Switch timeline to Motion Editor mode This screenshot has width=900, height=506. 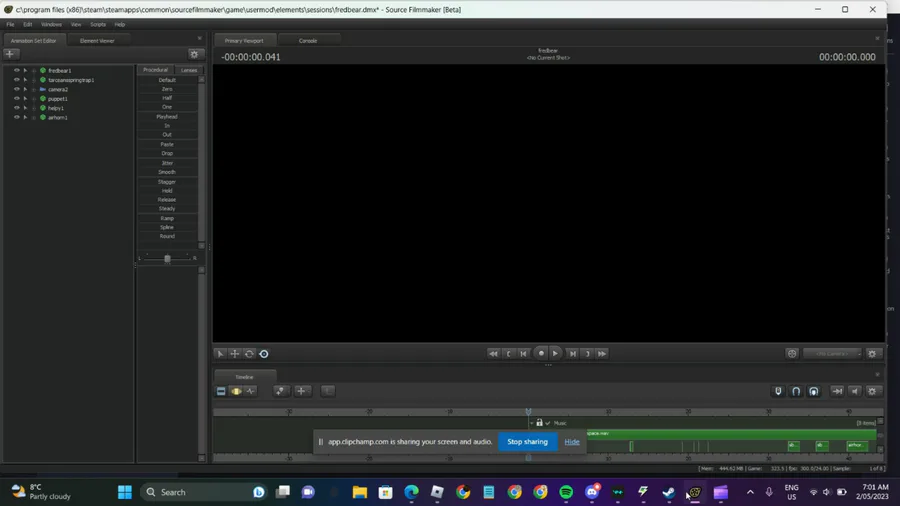[236, 391]
